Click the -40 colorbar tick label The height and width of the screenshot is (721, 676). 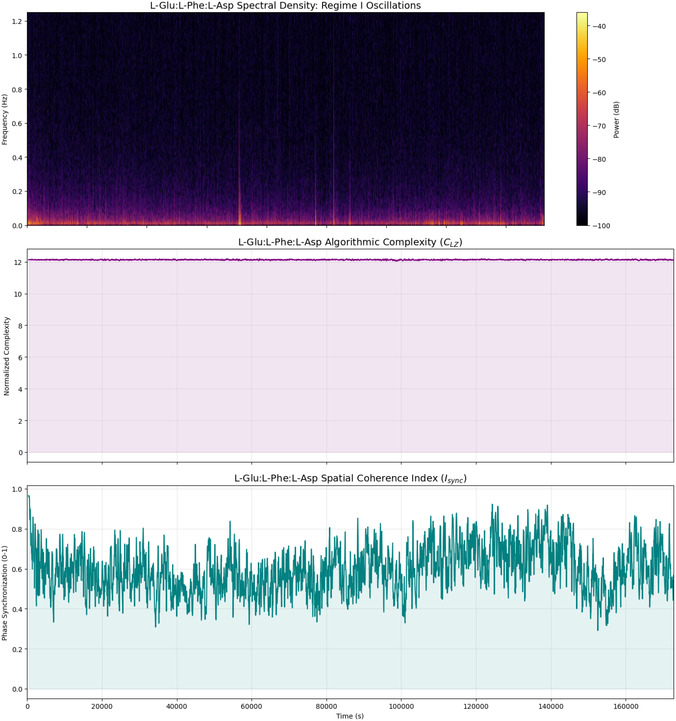(599, 26)
